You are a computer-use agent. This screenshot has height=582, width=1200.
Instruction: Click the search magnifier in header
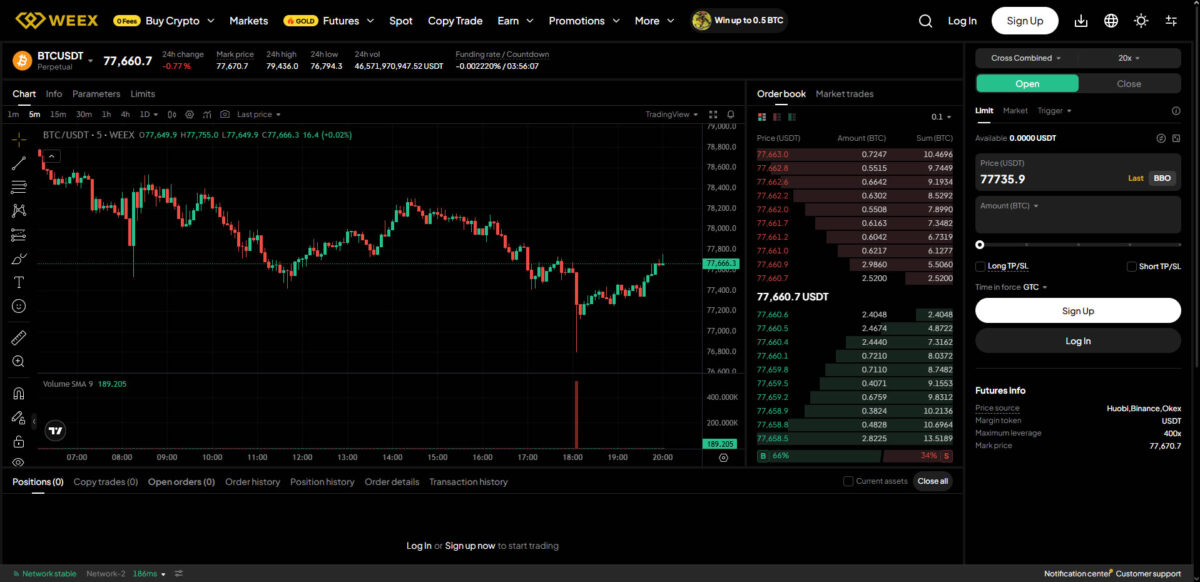926,20
